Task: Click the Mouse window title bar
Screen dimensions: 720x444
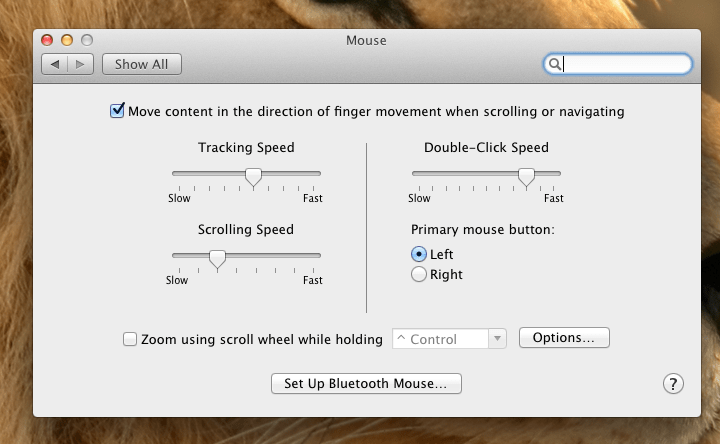Action: pyautogui.click(x=366, y=41)
